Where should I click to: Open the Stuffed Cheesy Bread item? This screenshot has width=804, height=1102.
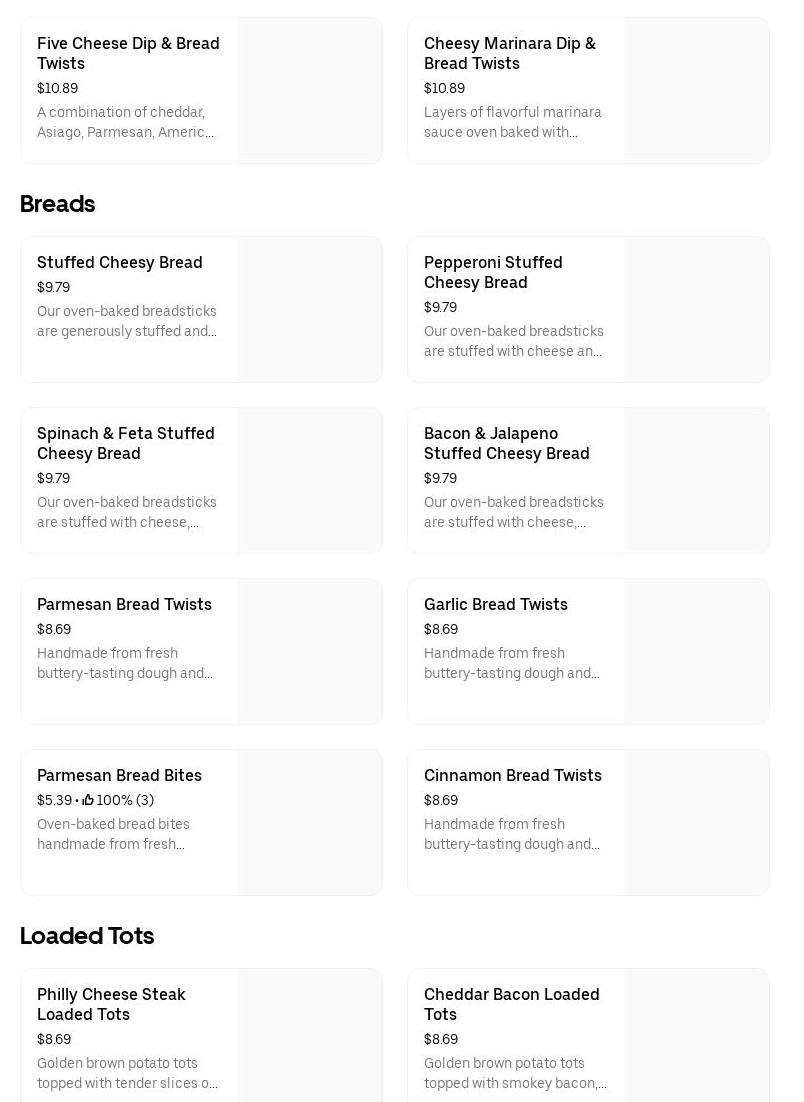tap(120, 262)
